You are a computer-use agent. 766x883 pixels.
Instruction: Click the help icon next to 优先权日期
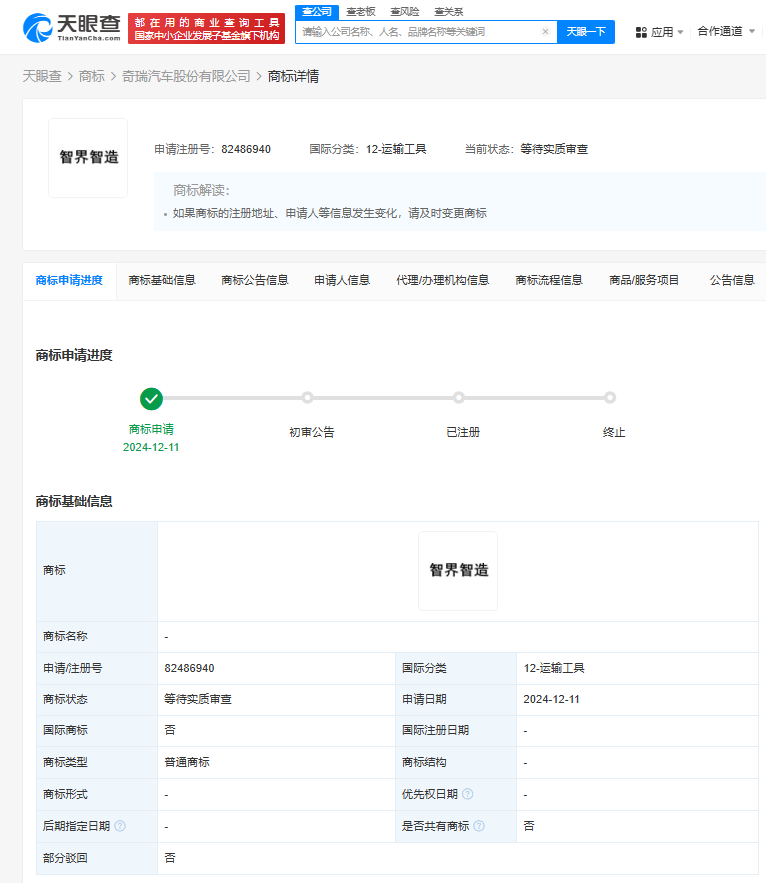[x=467, y=794]
